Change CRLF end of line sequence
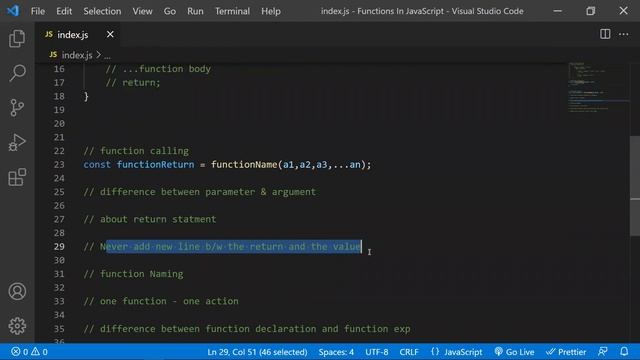 pyautogui.click(x=409, y=352)
